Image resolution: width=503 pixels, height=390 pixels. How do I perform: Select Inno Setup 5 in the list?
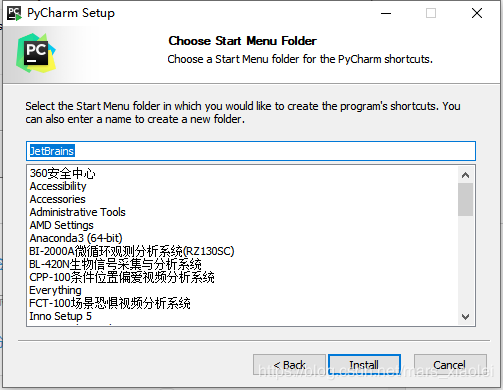pyautogui.click(x=60, y=316)
